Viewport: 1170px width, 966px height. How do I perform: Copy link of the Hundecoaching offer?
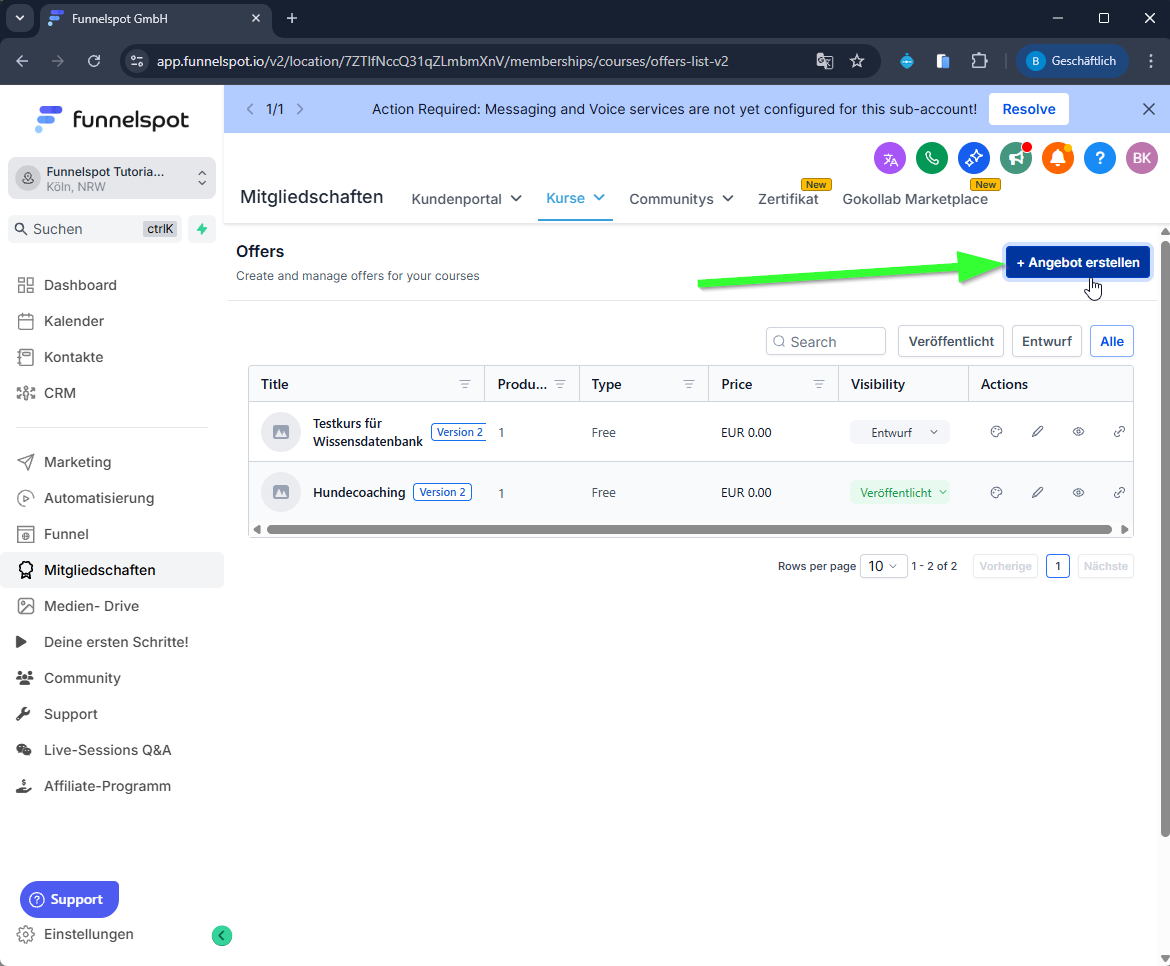(x=1119, y=492)
